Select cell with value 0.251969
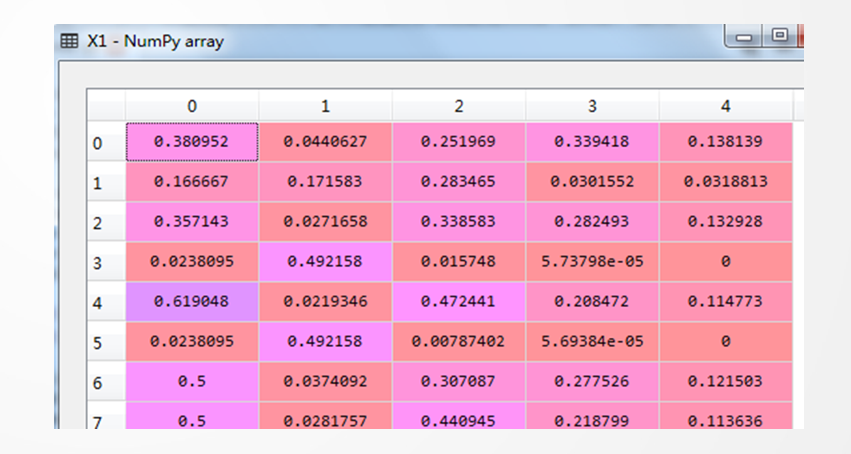This screenshot has height=454, width=851. (x=459, y=142)
